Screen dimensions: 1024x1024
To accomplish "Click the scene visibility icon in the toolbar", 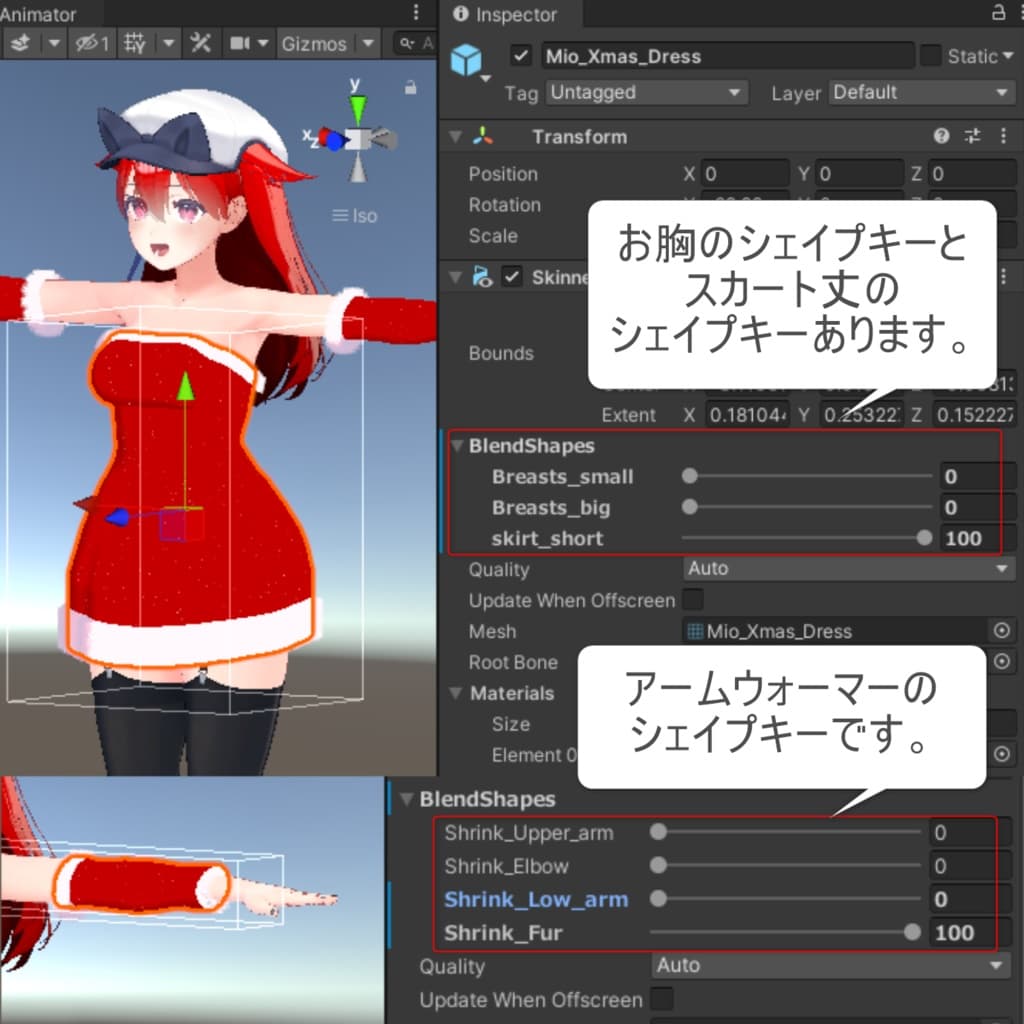I will (x=85, y=43).
